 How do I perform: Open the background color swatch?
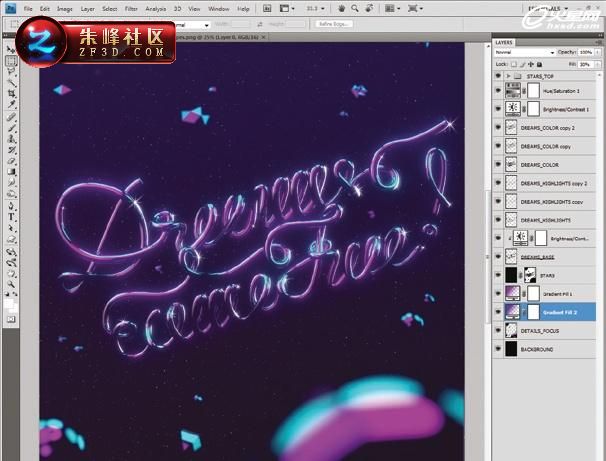tap(14, 309)
